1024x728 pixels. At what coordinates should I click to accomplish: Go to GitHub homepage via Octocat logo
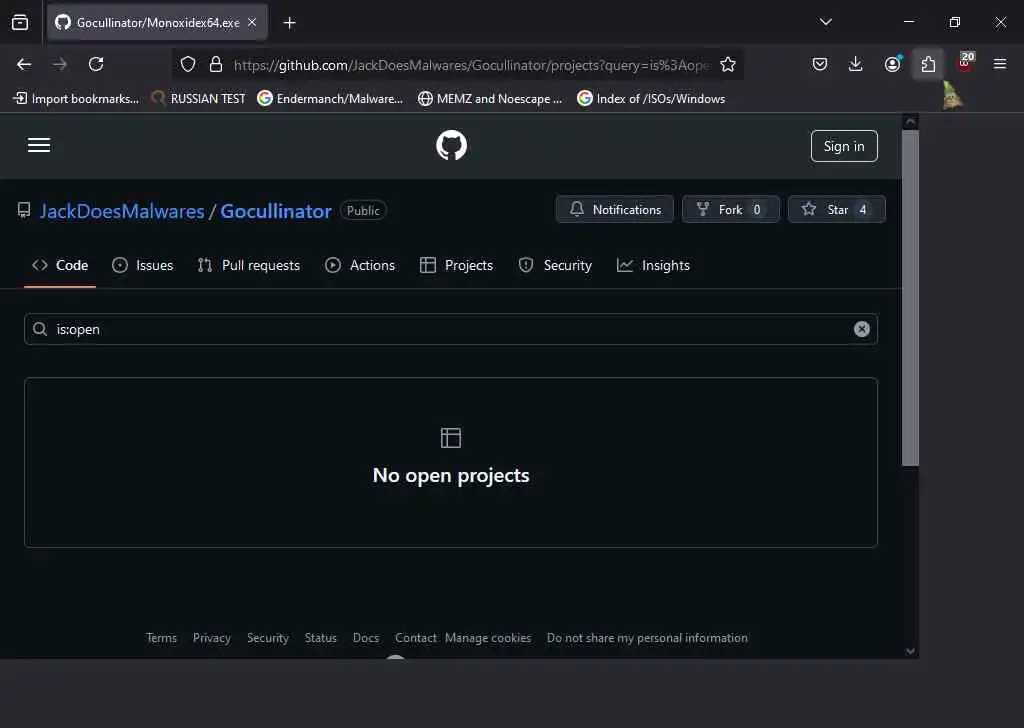coord(451,146)
